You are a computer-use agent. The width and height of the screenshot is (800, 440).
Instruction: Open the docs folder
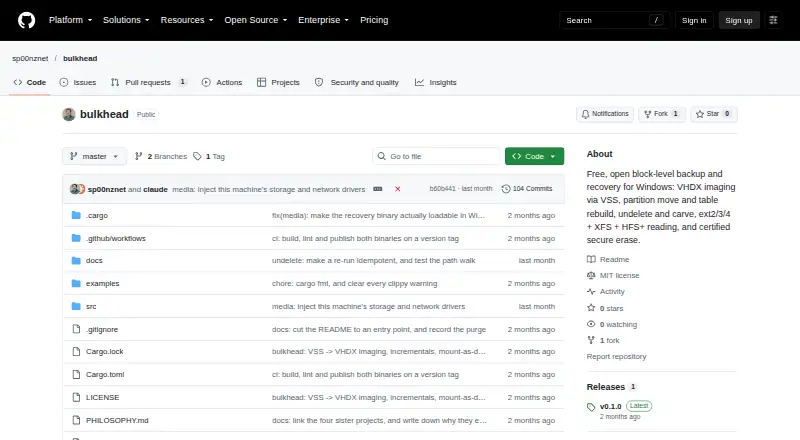[94, 260]
